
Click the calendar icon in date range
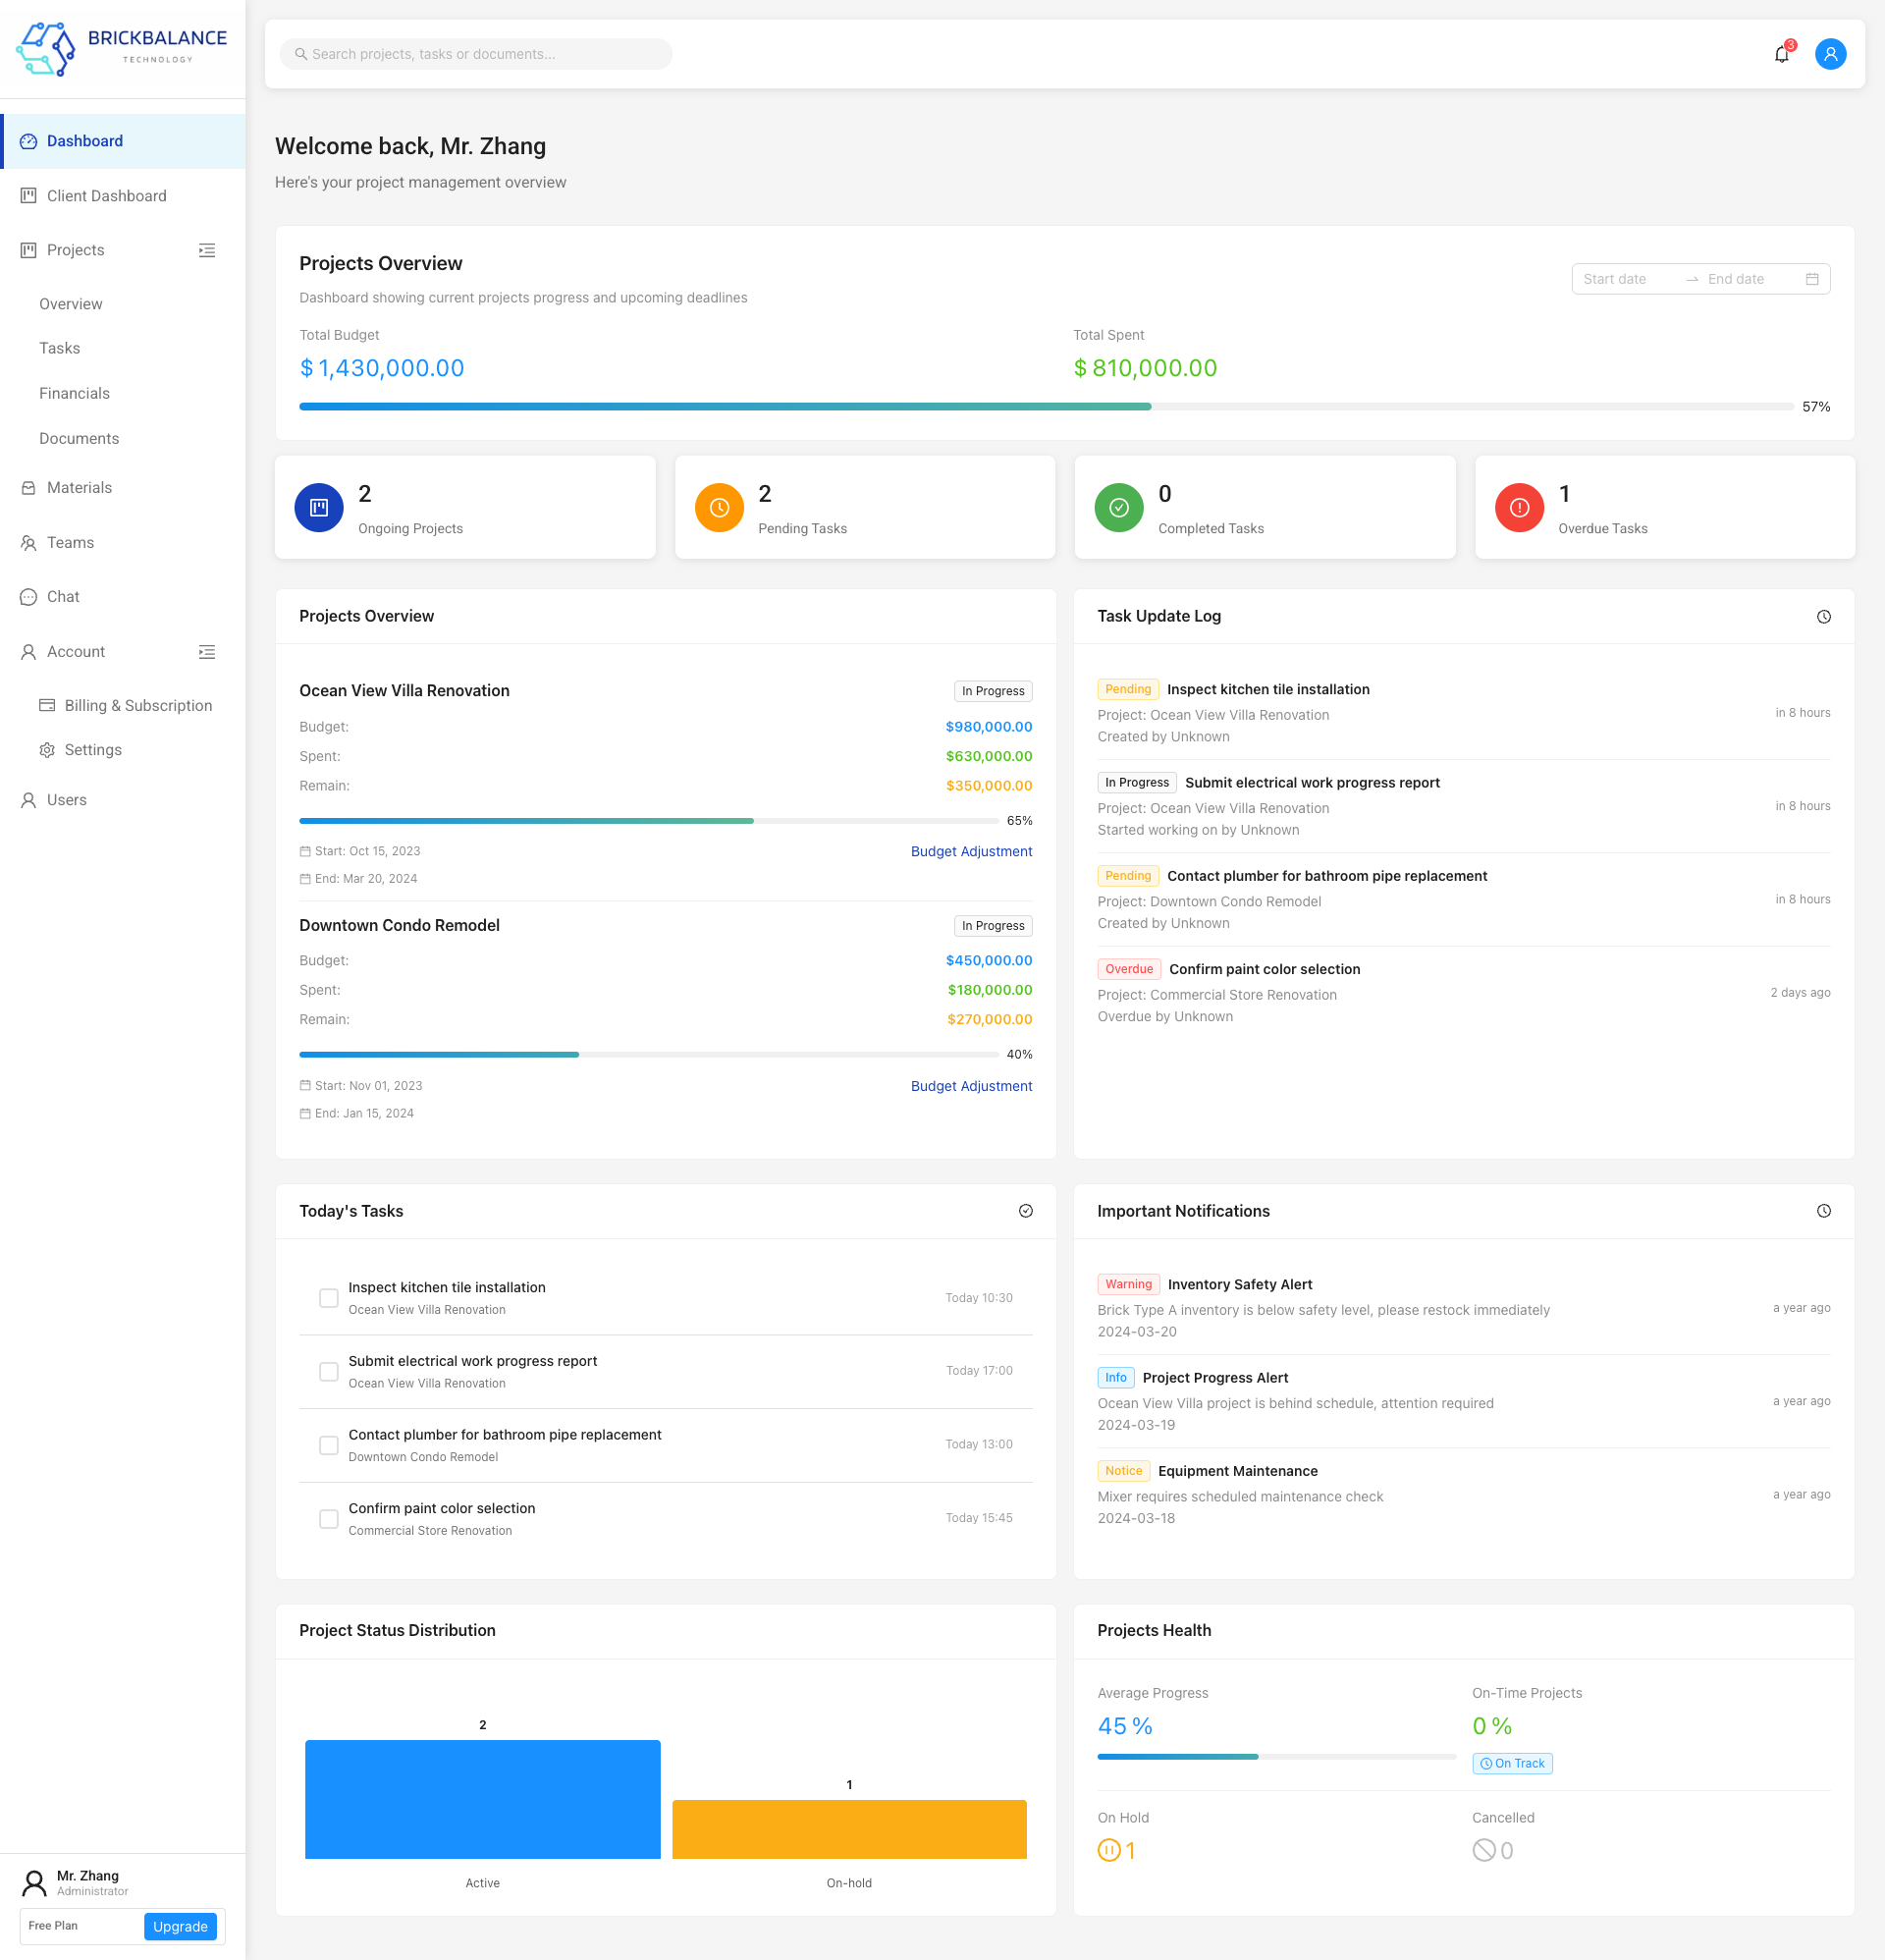(x=1811, y=279)
